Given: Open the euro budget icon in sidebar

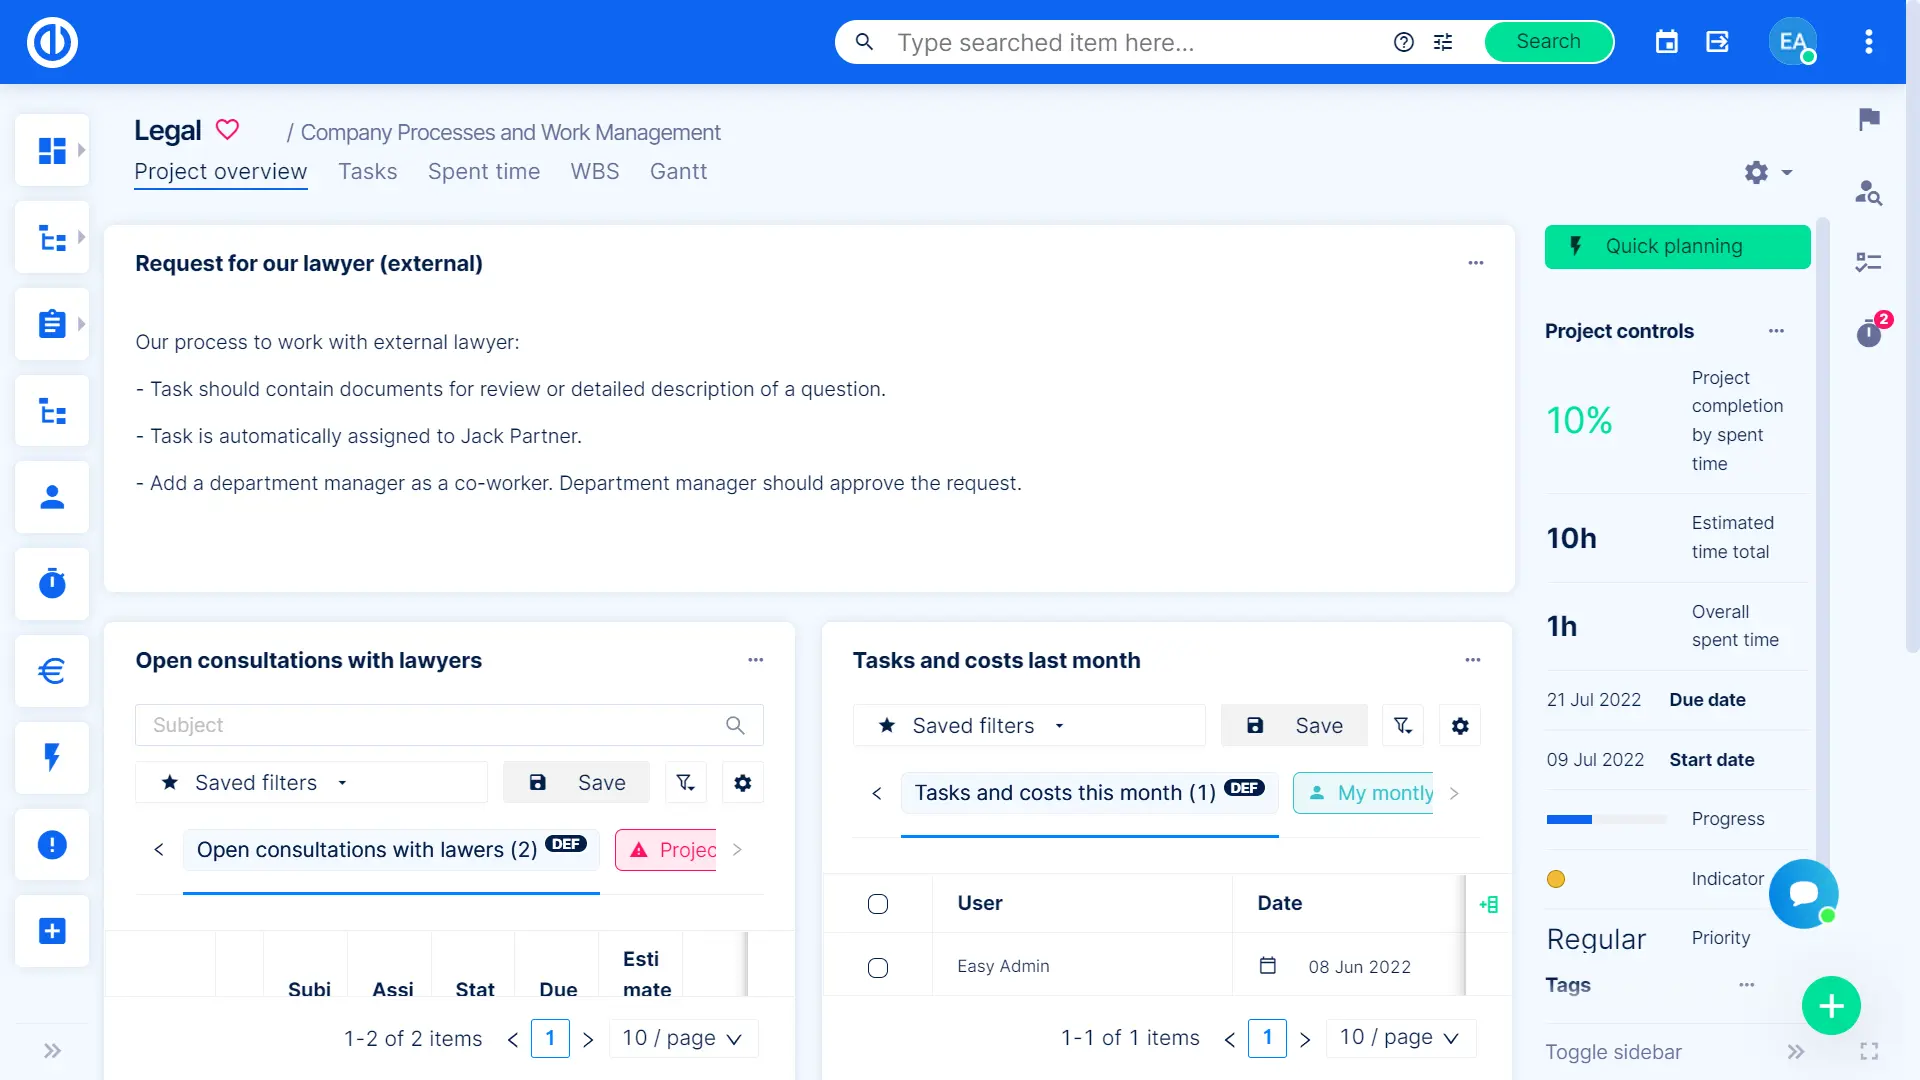Looking at the screenshot, I should [52, 670].
